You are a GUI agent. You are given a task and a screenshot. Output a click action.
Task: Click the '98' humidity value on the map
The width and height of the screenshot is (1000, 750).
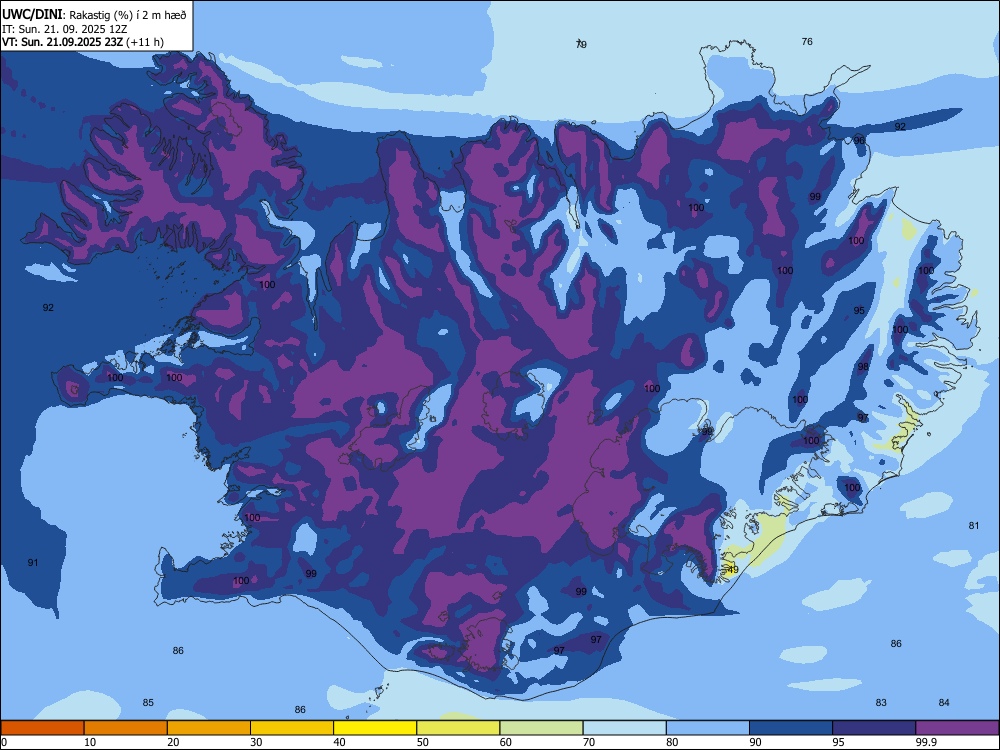click(863, 367)
